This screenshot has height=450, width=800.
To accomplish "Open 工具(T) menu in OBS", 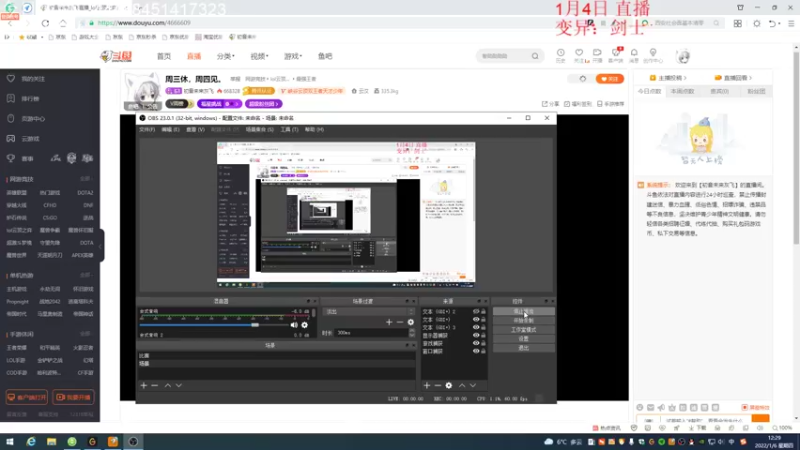I will pyautogui.click(x=289, y=130).
